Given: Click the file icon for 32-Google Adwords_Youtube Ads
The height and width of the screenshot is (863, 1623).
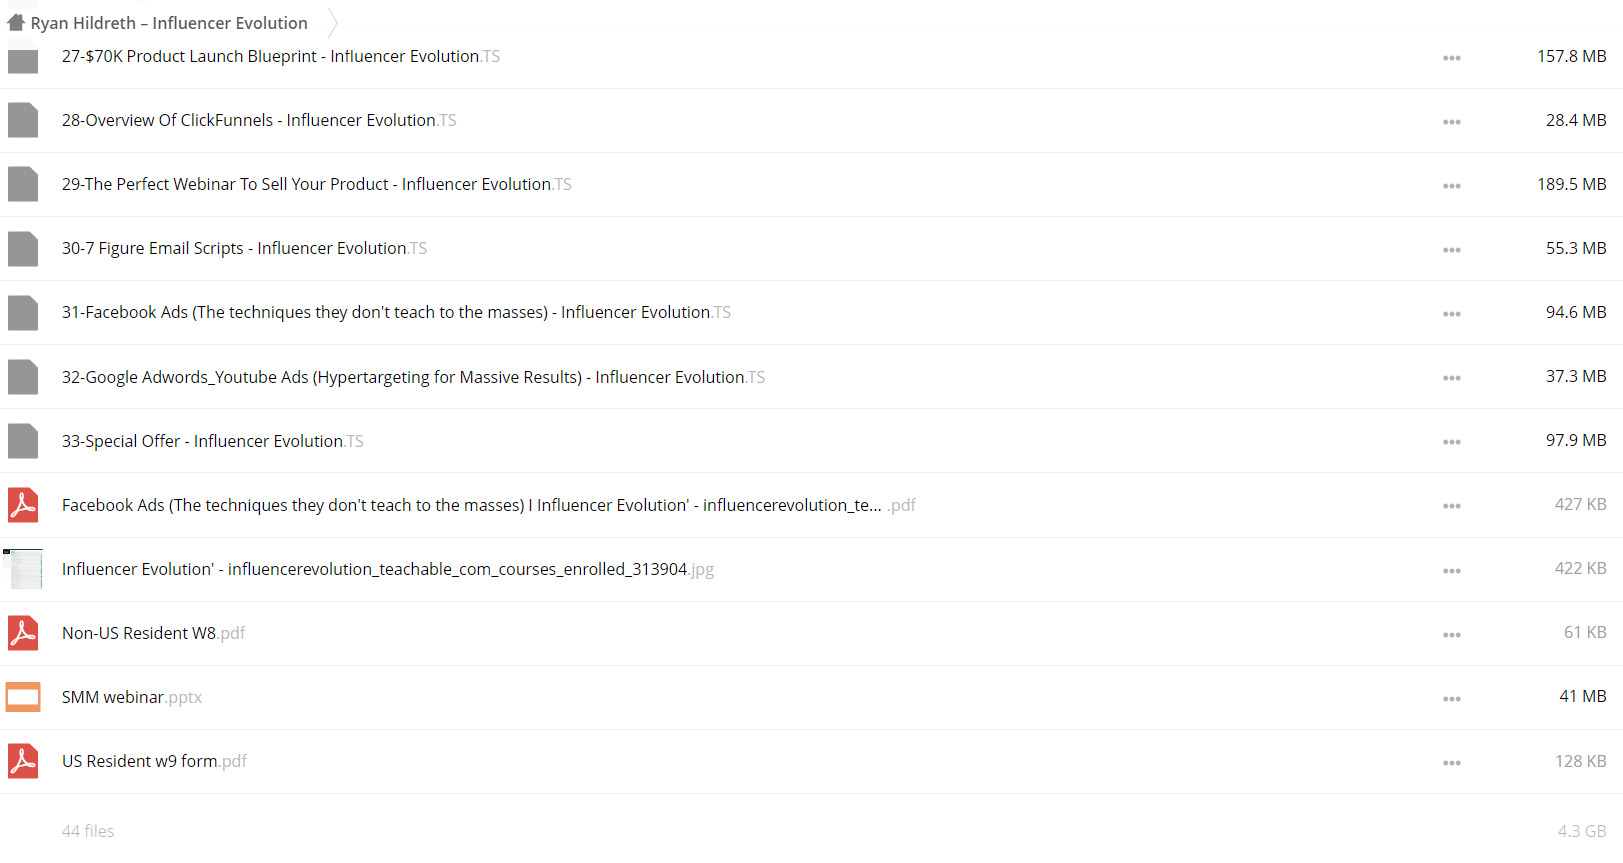Looking at the screenshot, I should [23, 376].
